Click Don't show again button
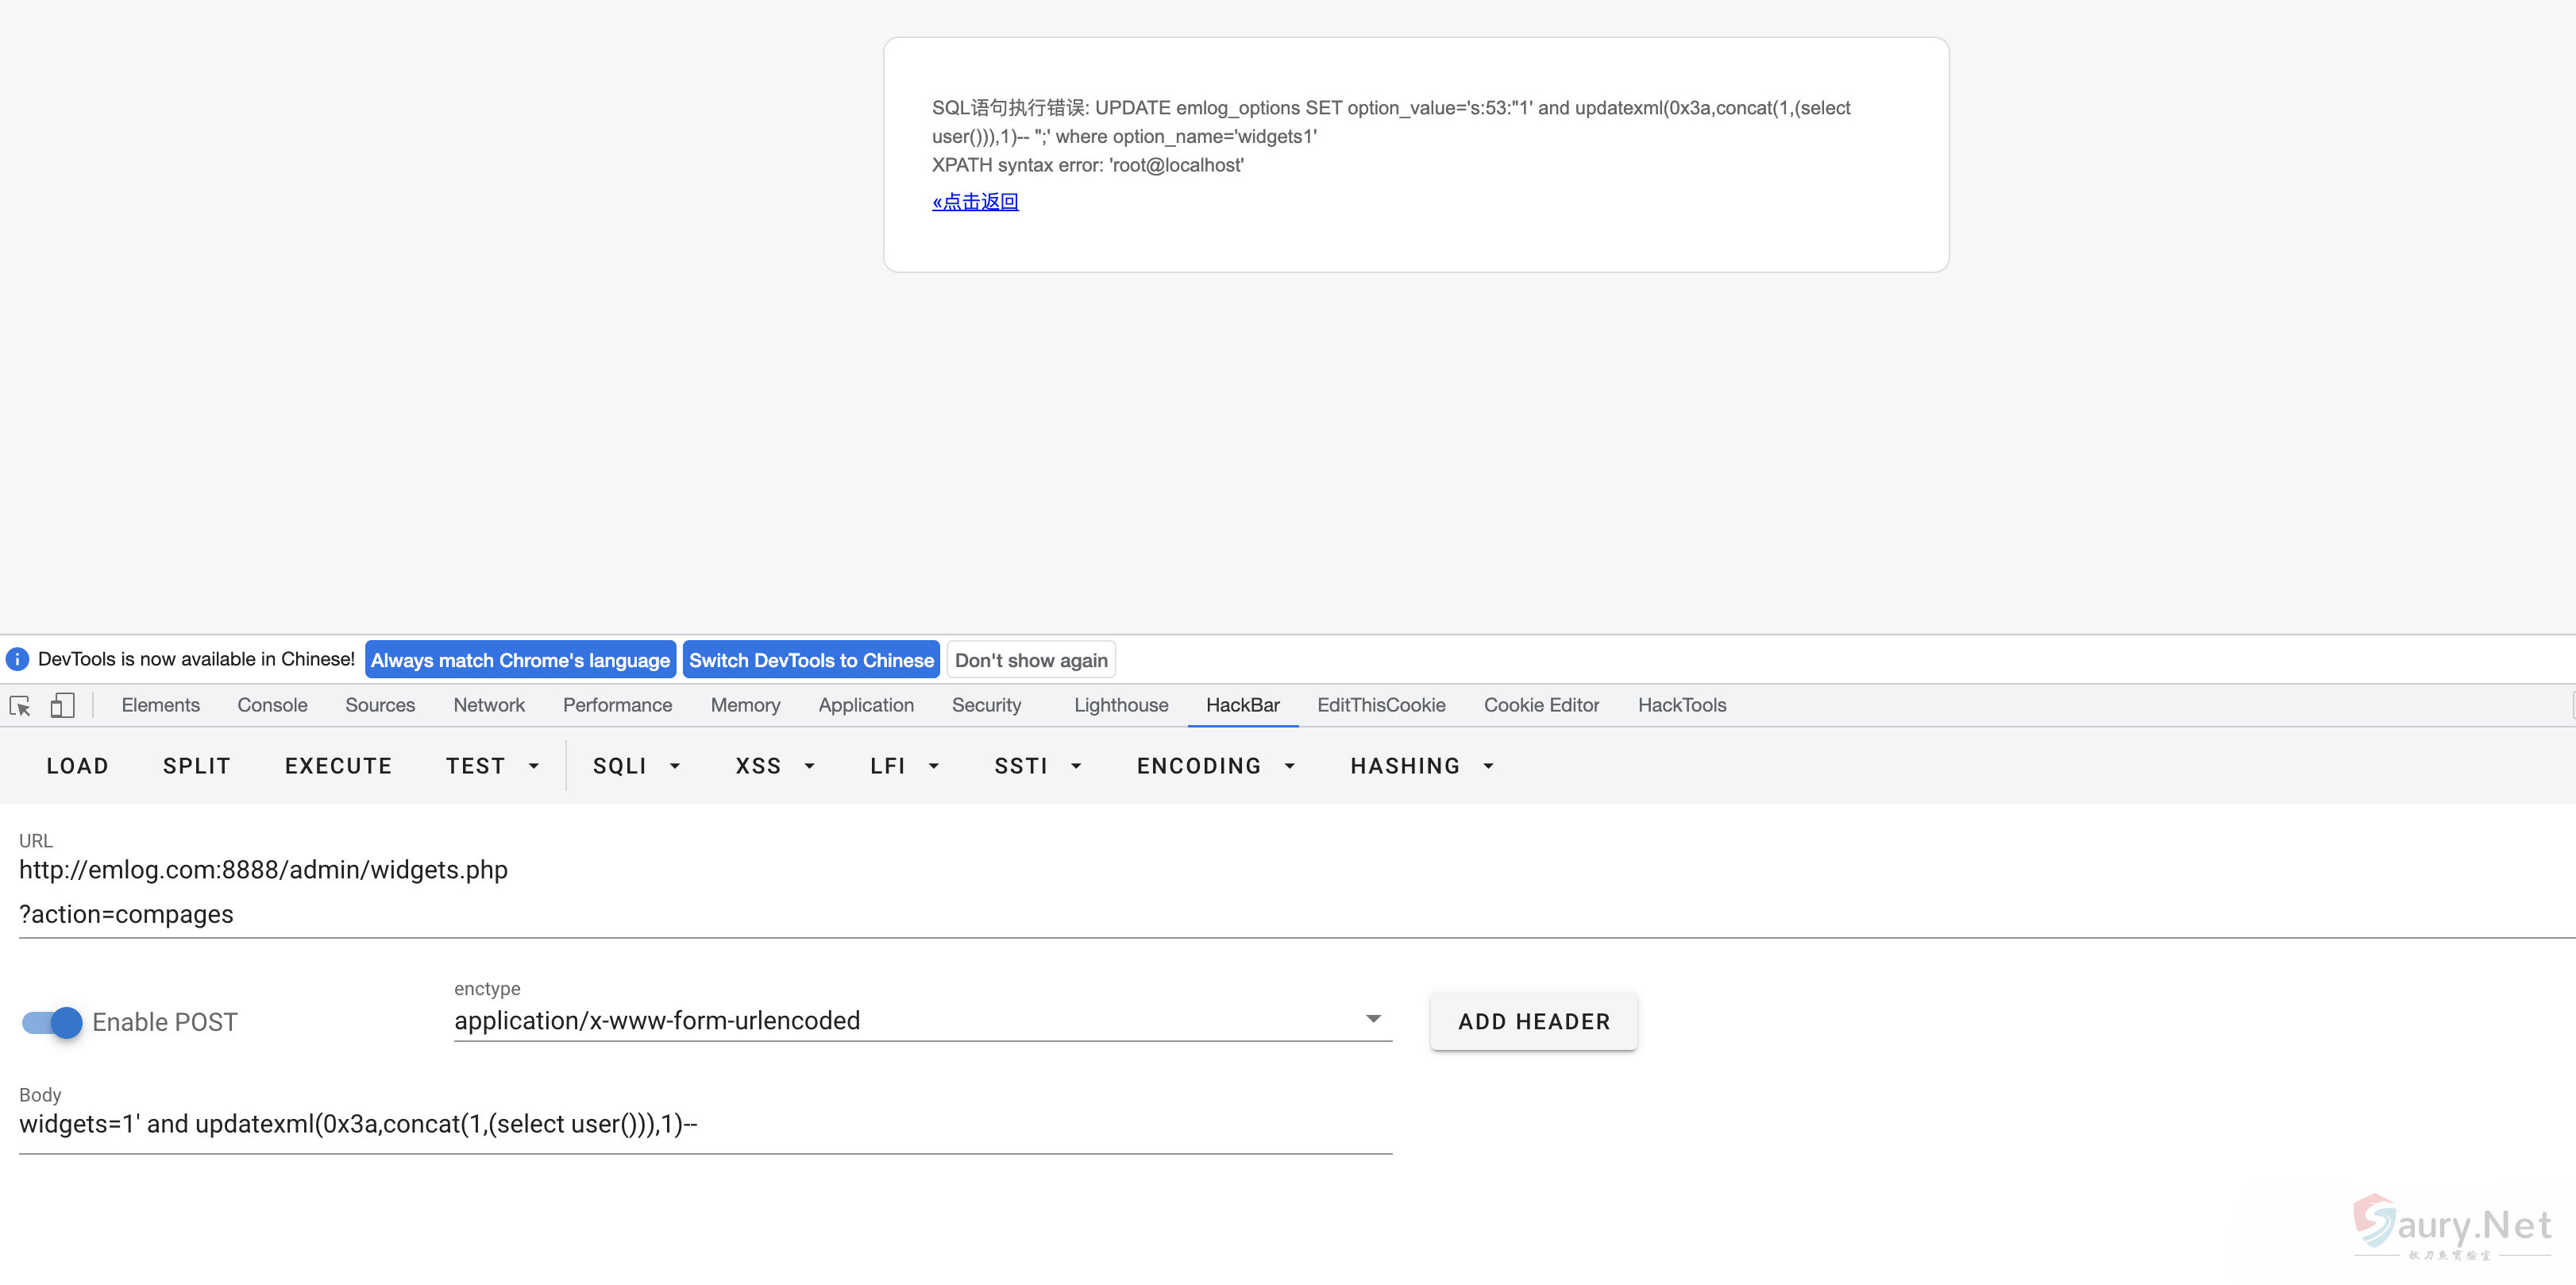Viewport: 2576px width, 1285px height. [1030, 660]
